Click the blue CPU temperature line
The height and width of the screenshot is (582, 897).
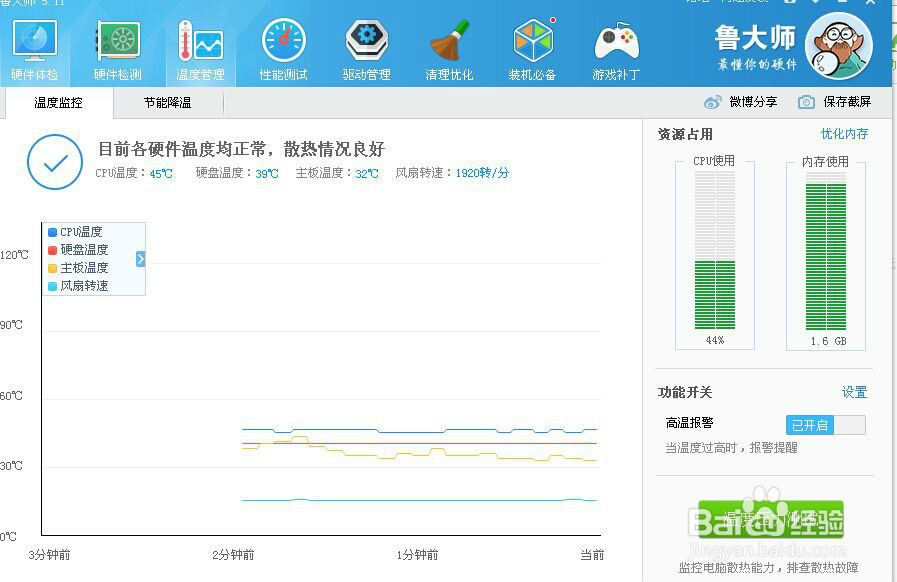tap(419, 430)
